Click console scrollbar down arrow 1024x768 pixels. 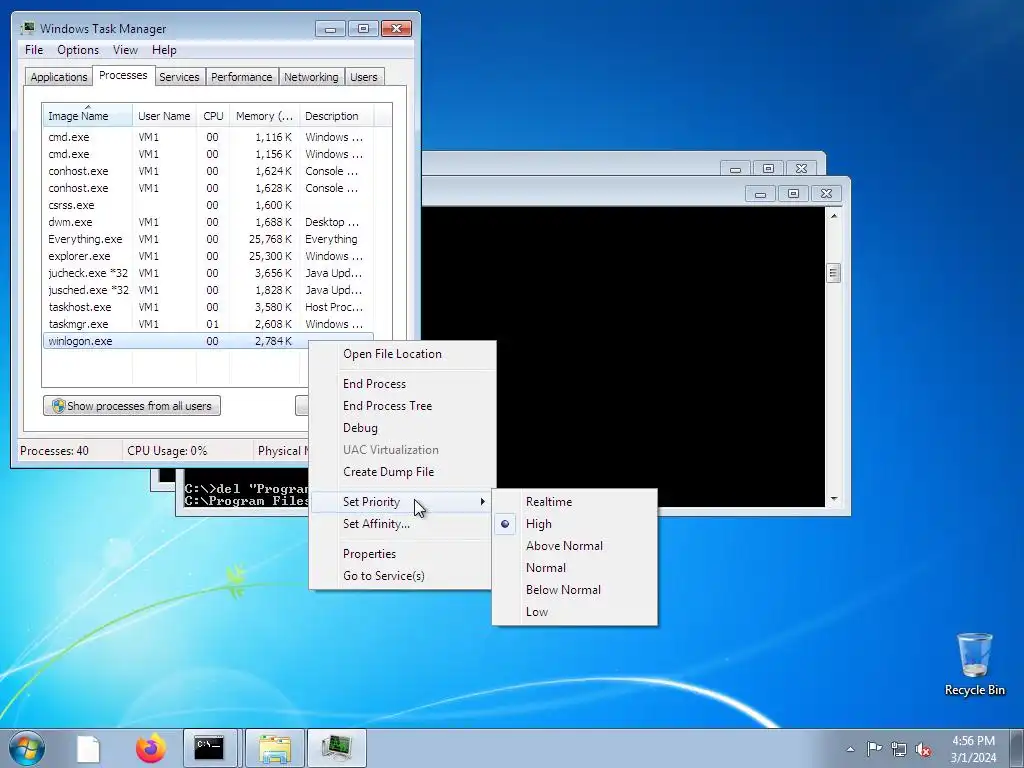coord(833,499)
